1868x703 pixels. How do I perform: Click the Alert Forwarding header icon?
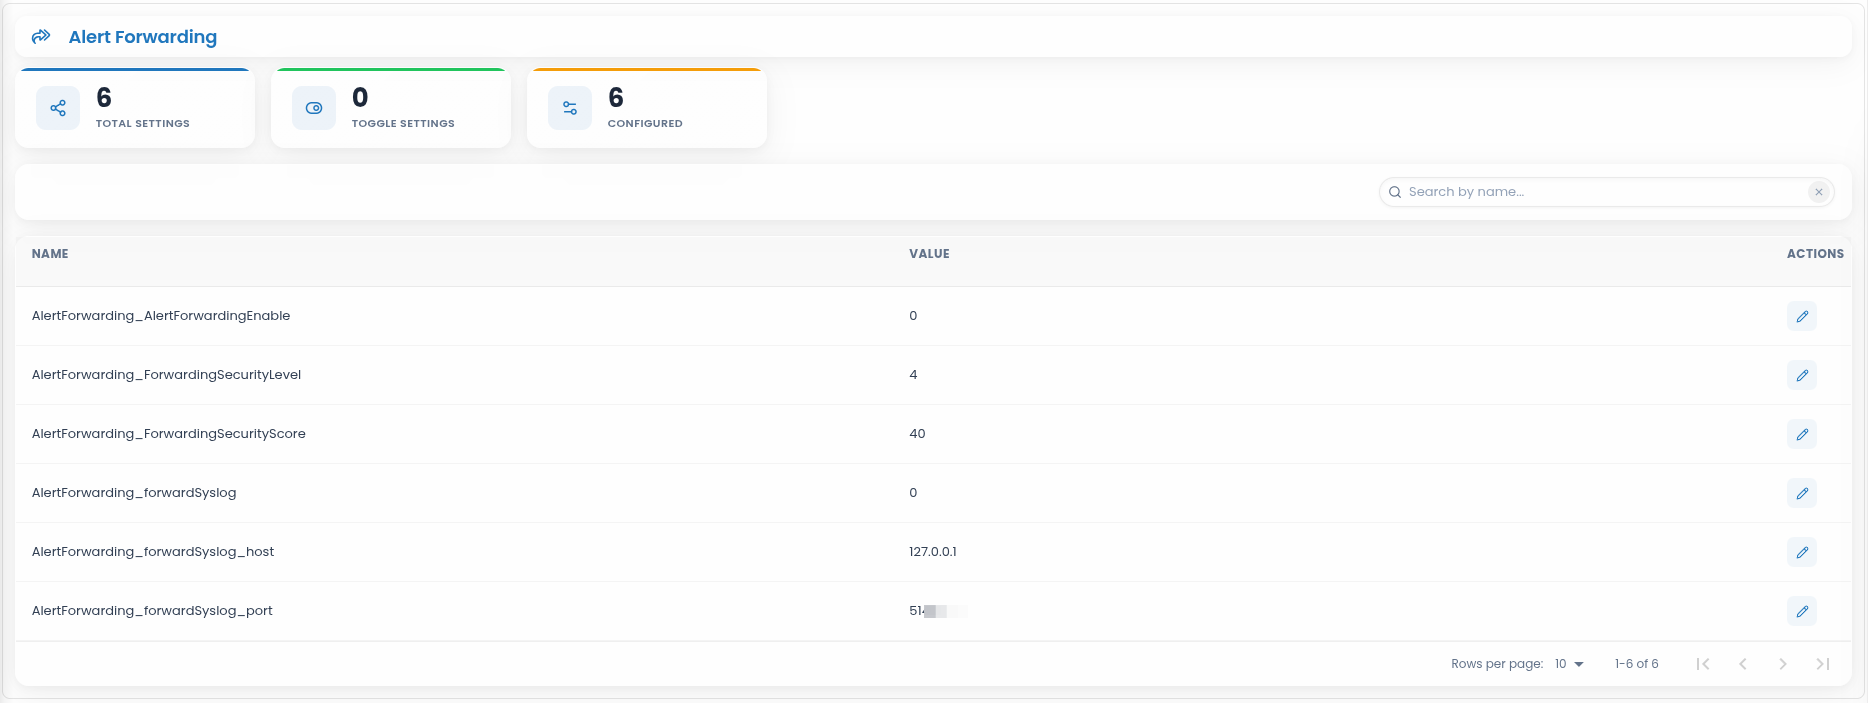[41, 37]
